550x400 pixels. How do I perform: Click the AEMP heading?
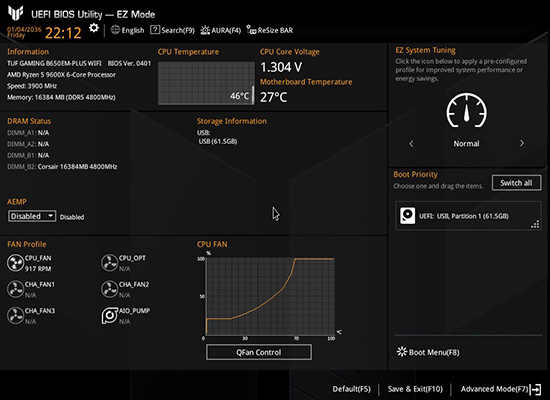coord(17,202)
